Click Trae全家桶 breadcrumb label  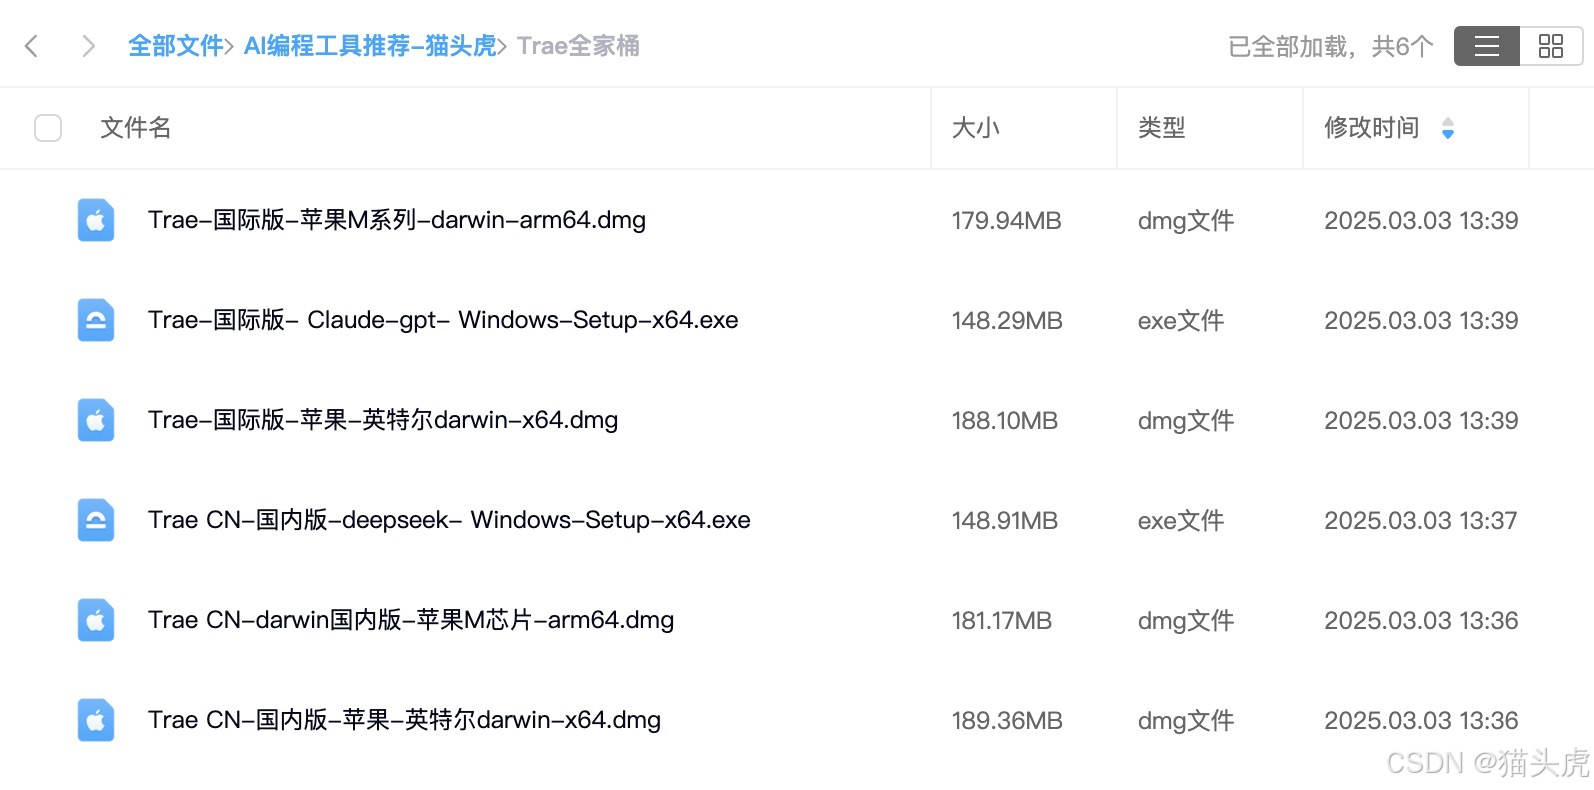click(x=578, y=46)
